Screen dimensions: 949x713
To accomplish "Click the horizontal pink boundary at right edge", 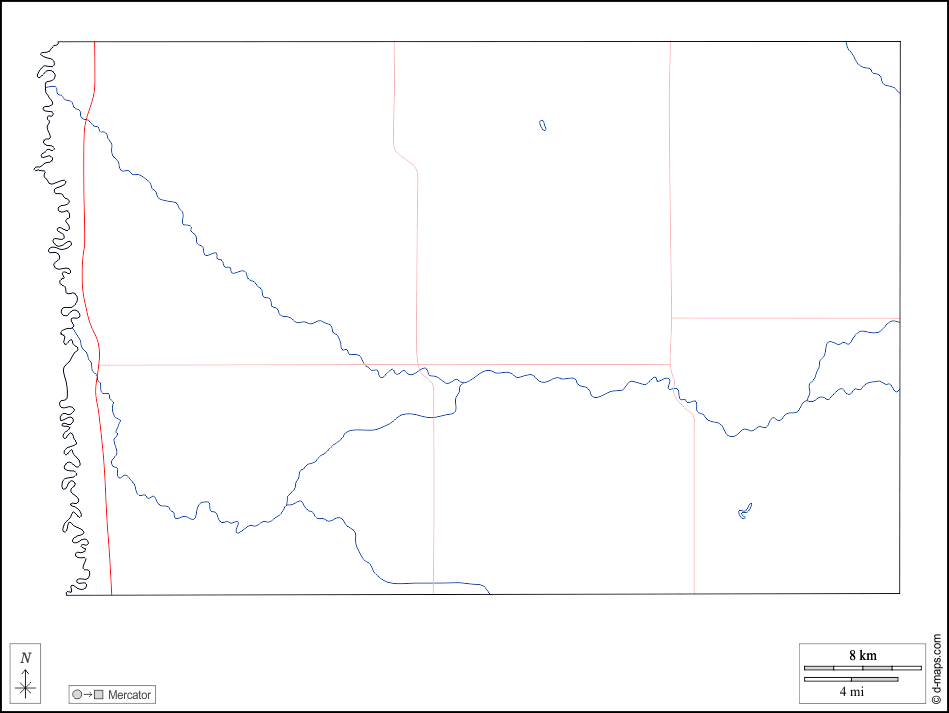I will [785, 318].
